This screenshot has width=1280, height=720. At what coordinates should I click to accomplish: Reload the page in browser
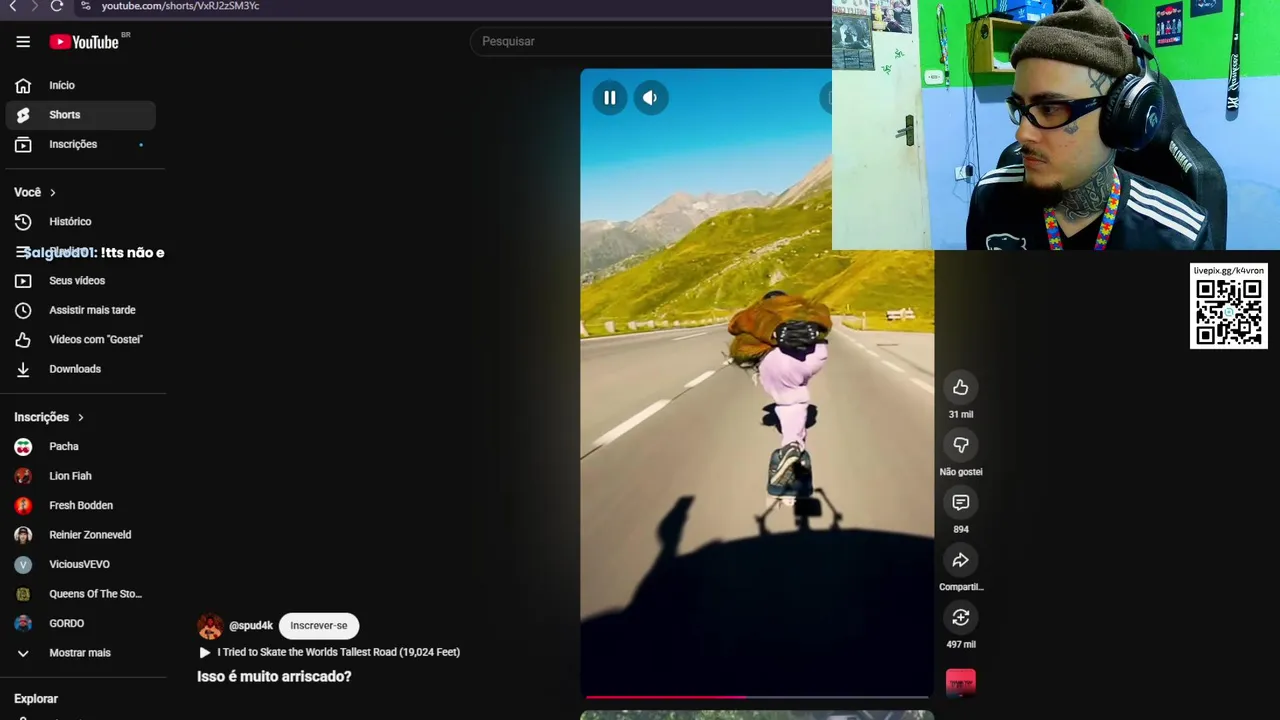(57, 6)
